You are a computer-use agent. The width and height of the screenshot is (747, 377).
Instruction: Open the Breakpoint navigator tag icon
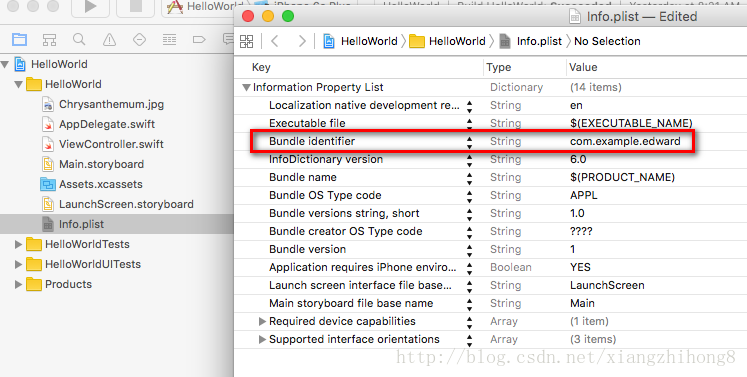point(199,40)
